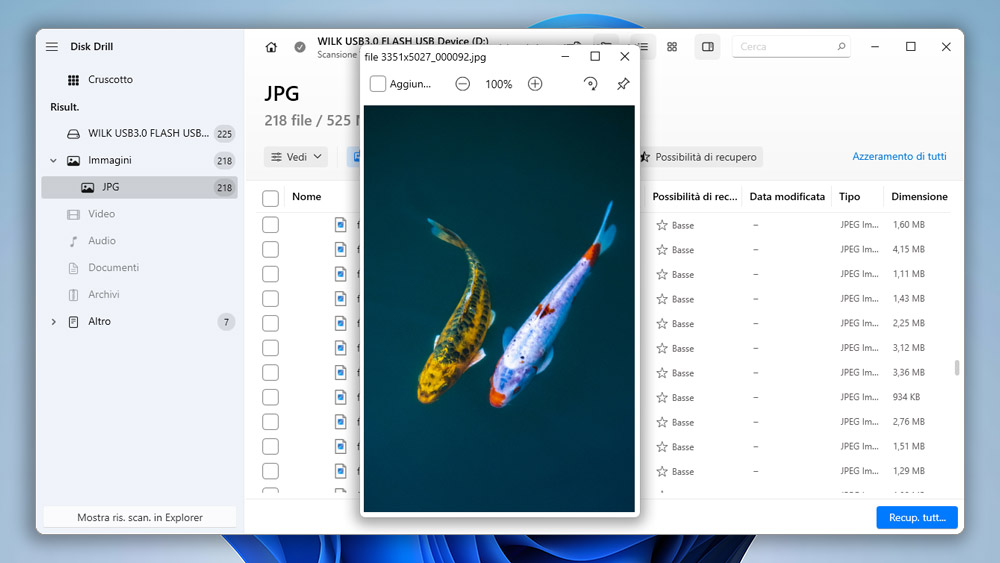The image size is (1000, 563).
Task: Tick the checkbox for the 1,51 MB file
Action: pos(270,446)
